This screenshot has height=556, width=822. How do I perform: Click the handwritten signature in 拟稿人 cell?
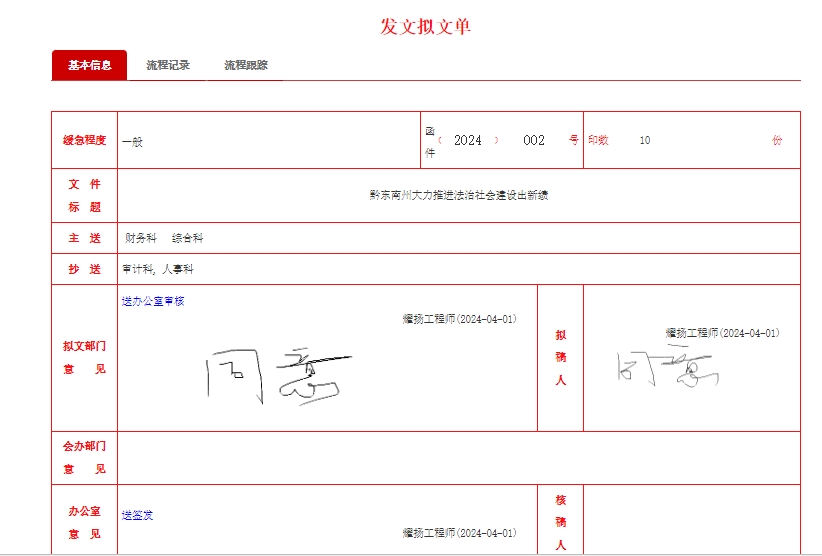coord(668,366)
